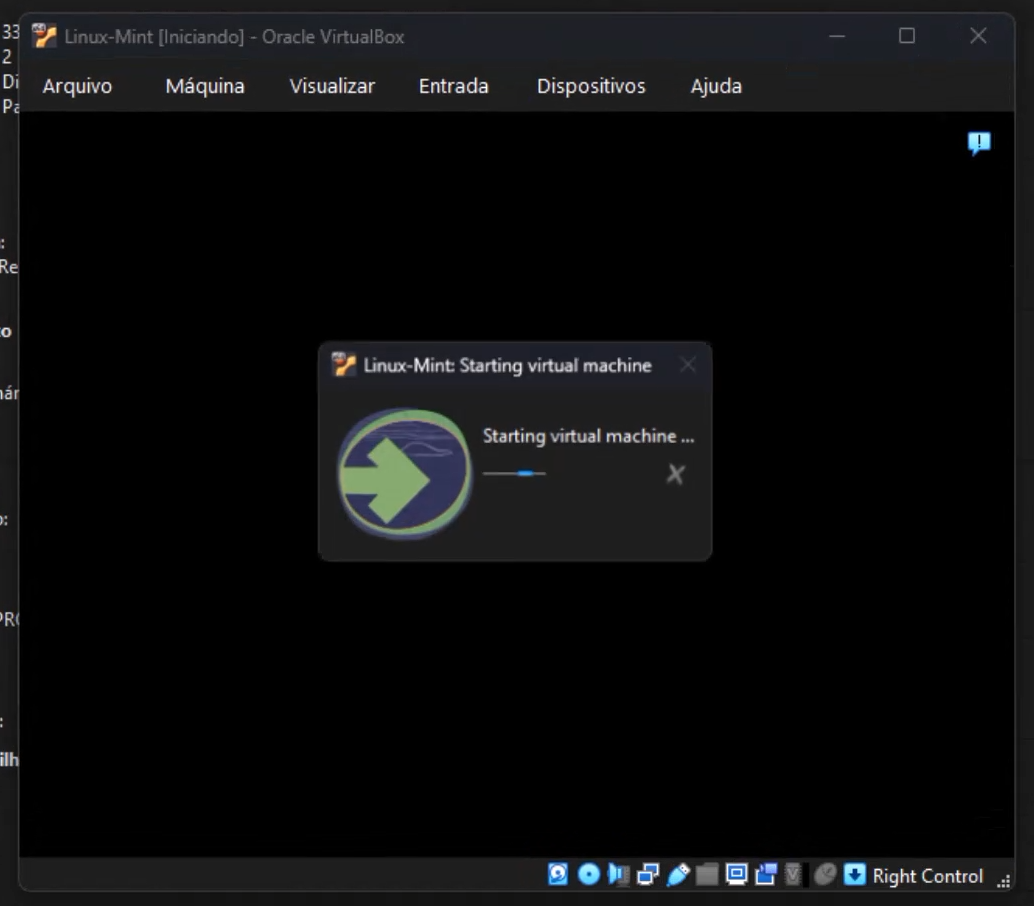Click the network adapters status icon
The width and height of the screenshot is (1034, 906).
(648, 874)
